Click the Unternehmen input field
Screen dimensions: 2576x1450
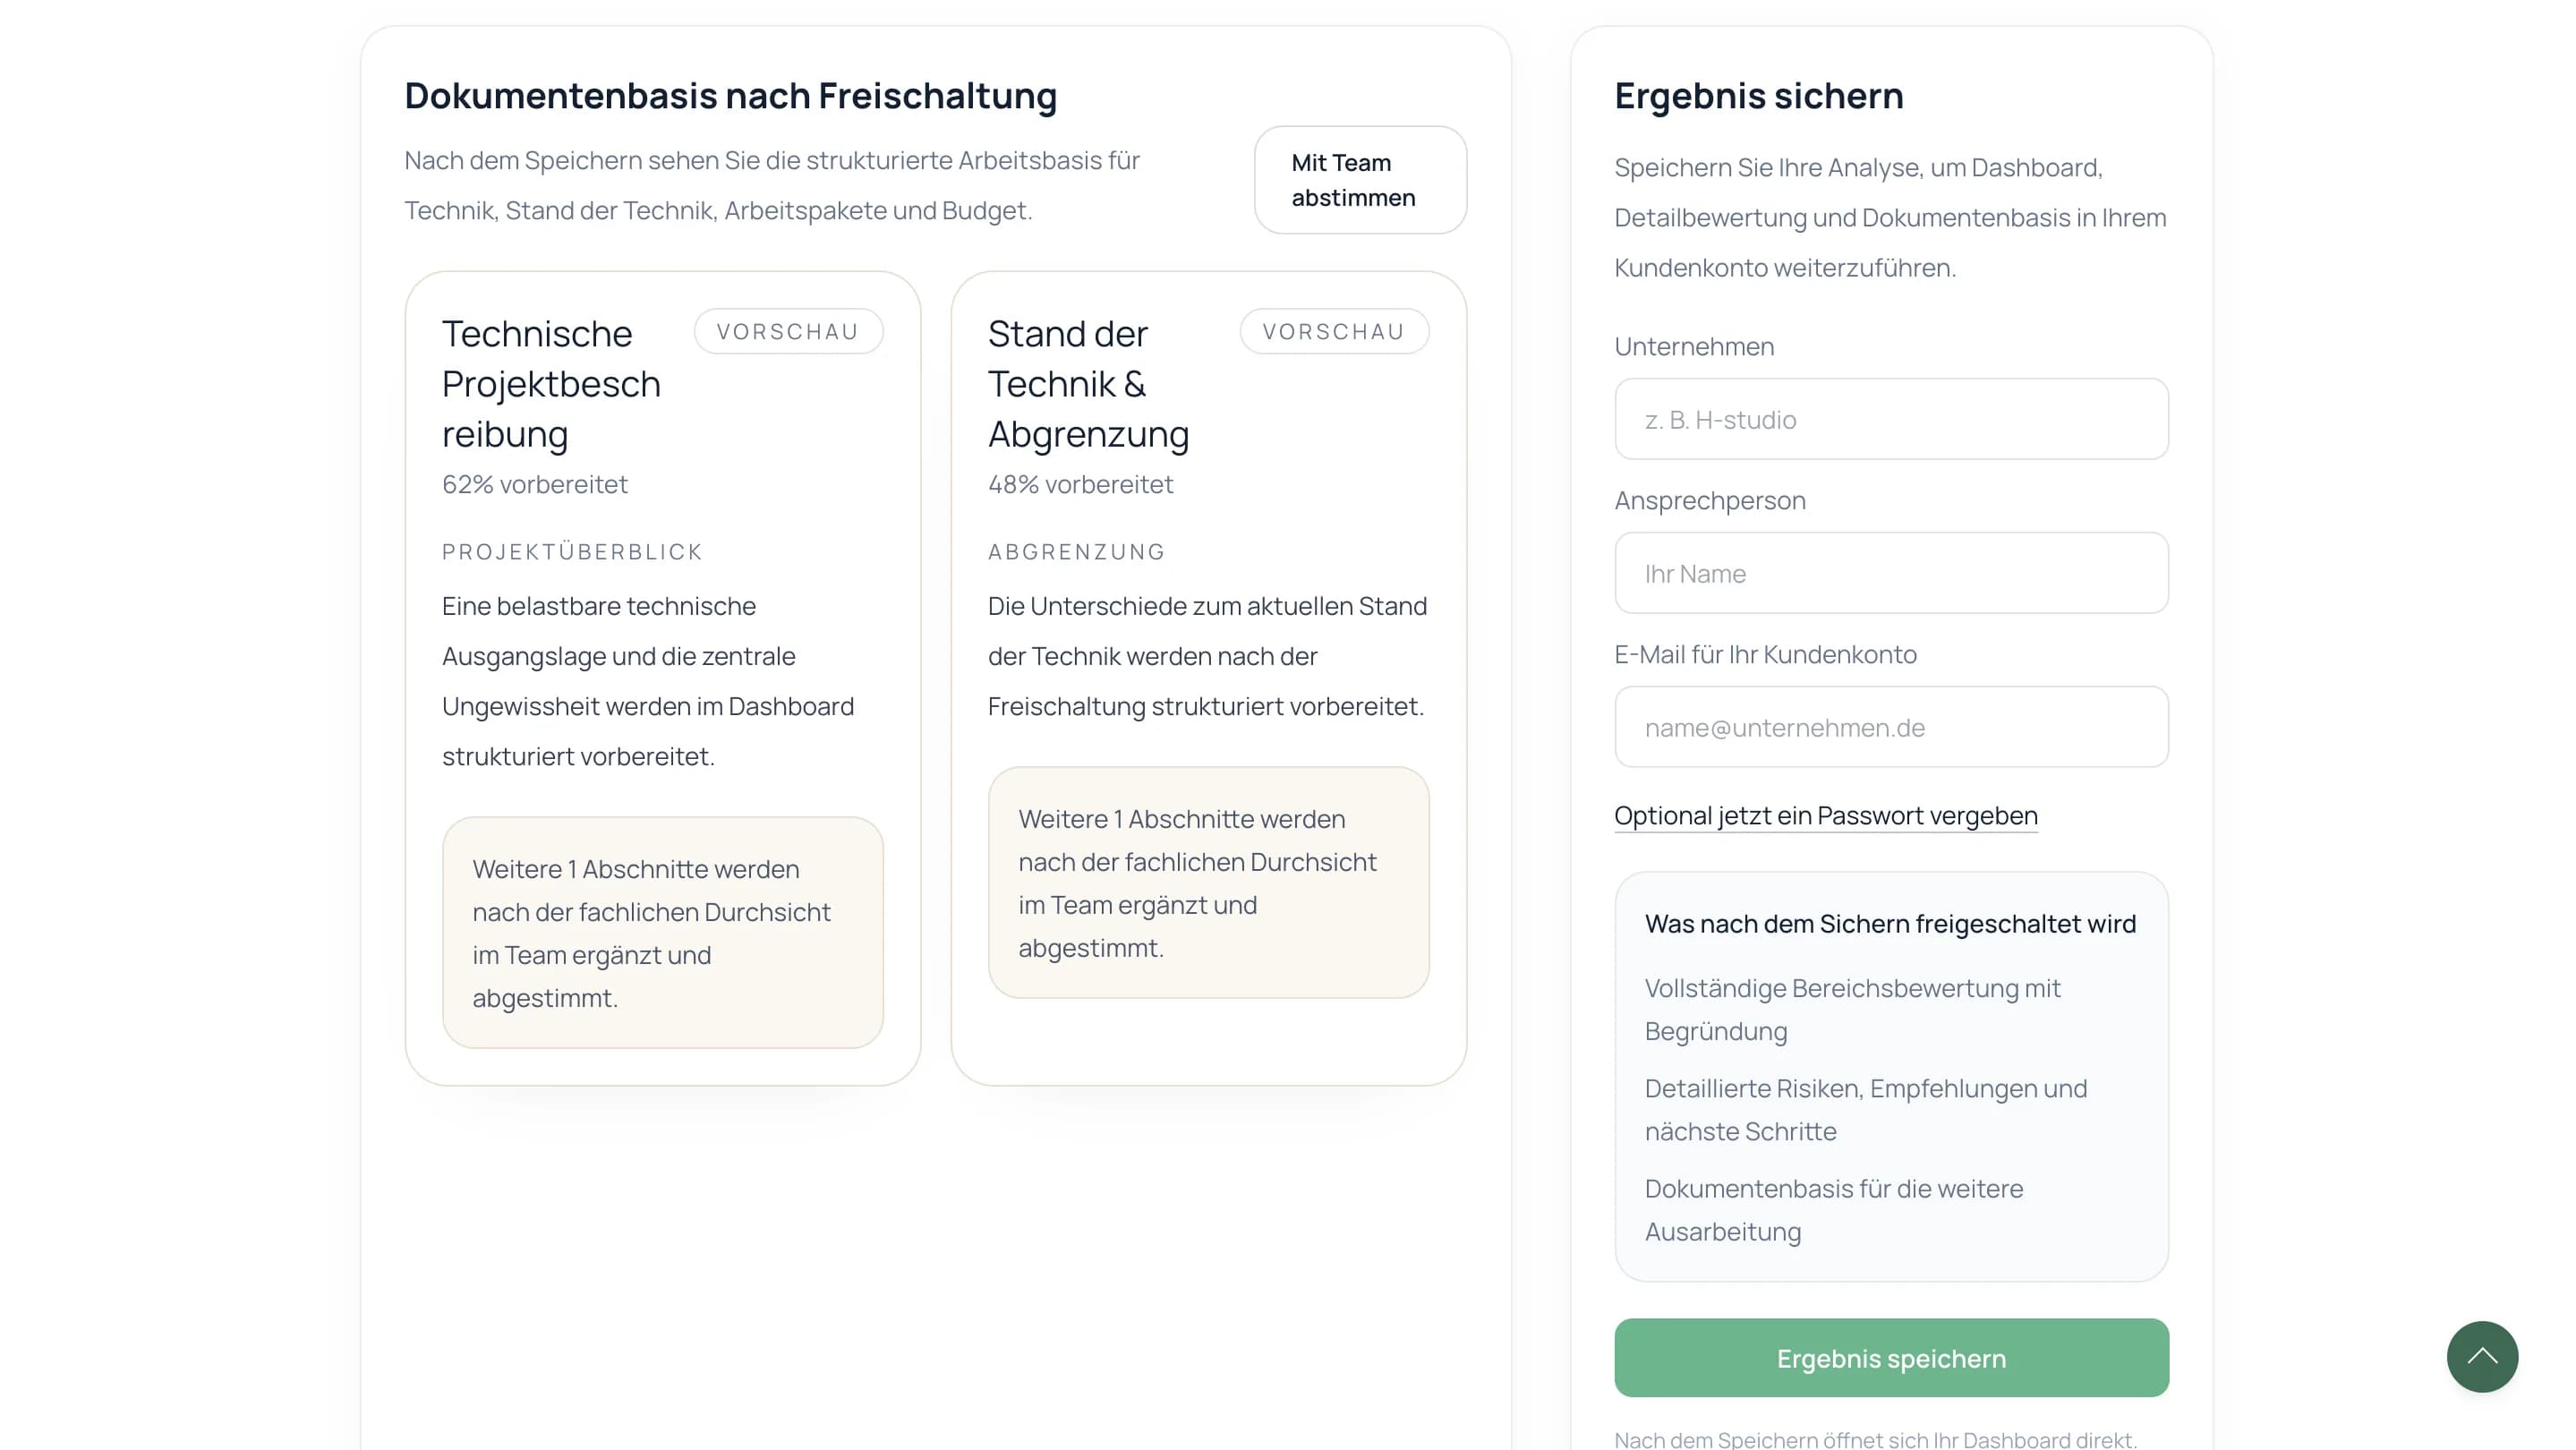pos(1890,419)
